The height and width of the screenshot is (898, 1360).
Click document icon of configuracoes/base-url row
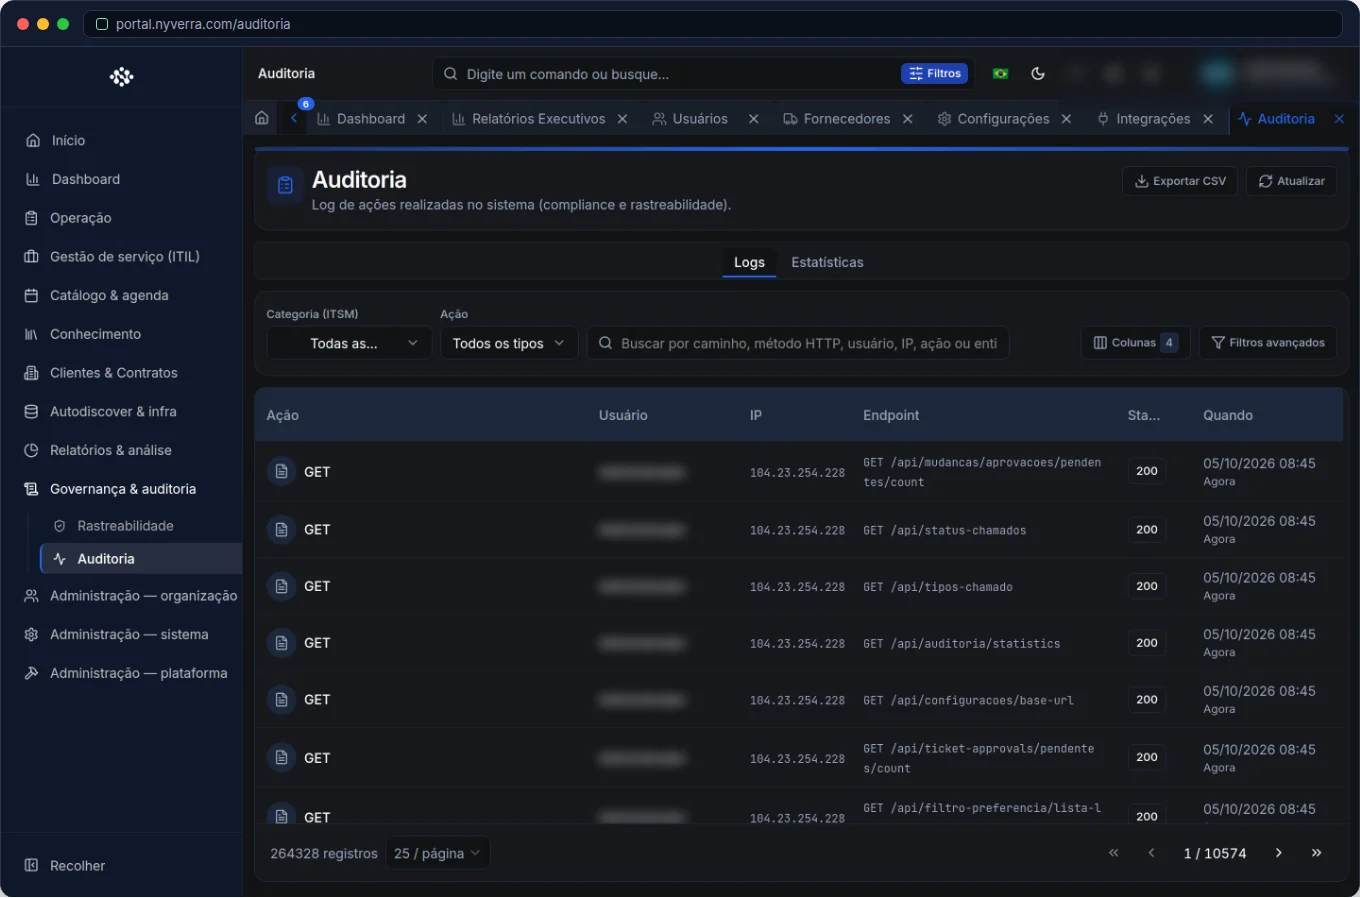pos(281,700)
